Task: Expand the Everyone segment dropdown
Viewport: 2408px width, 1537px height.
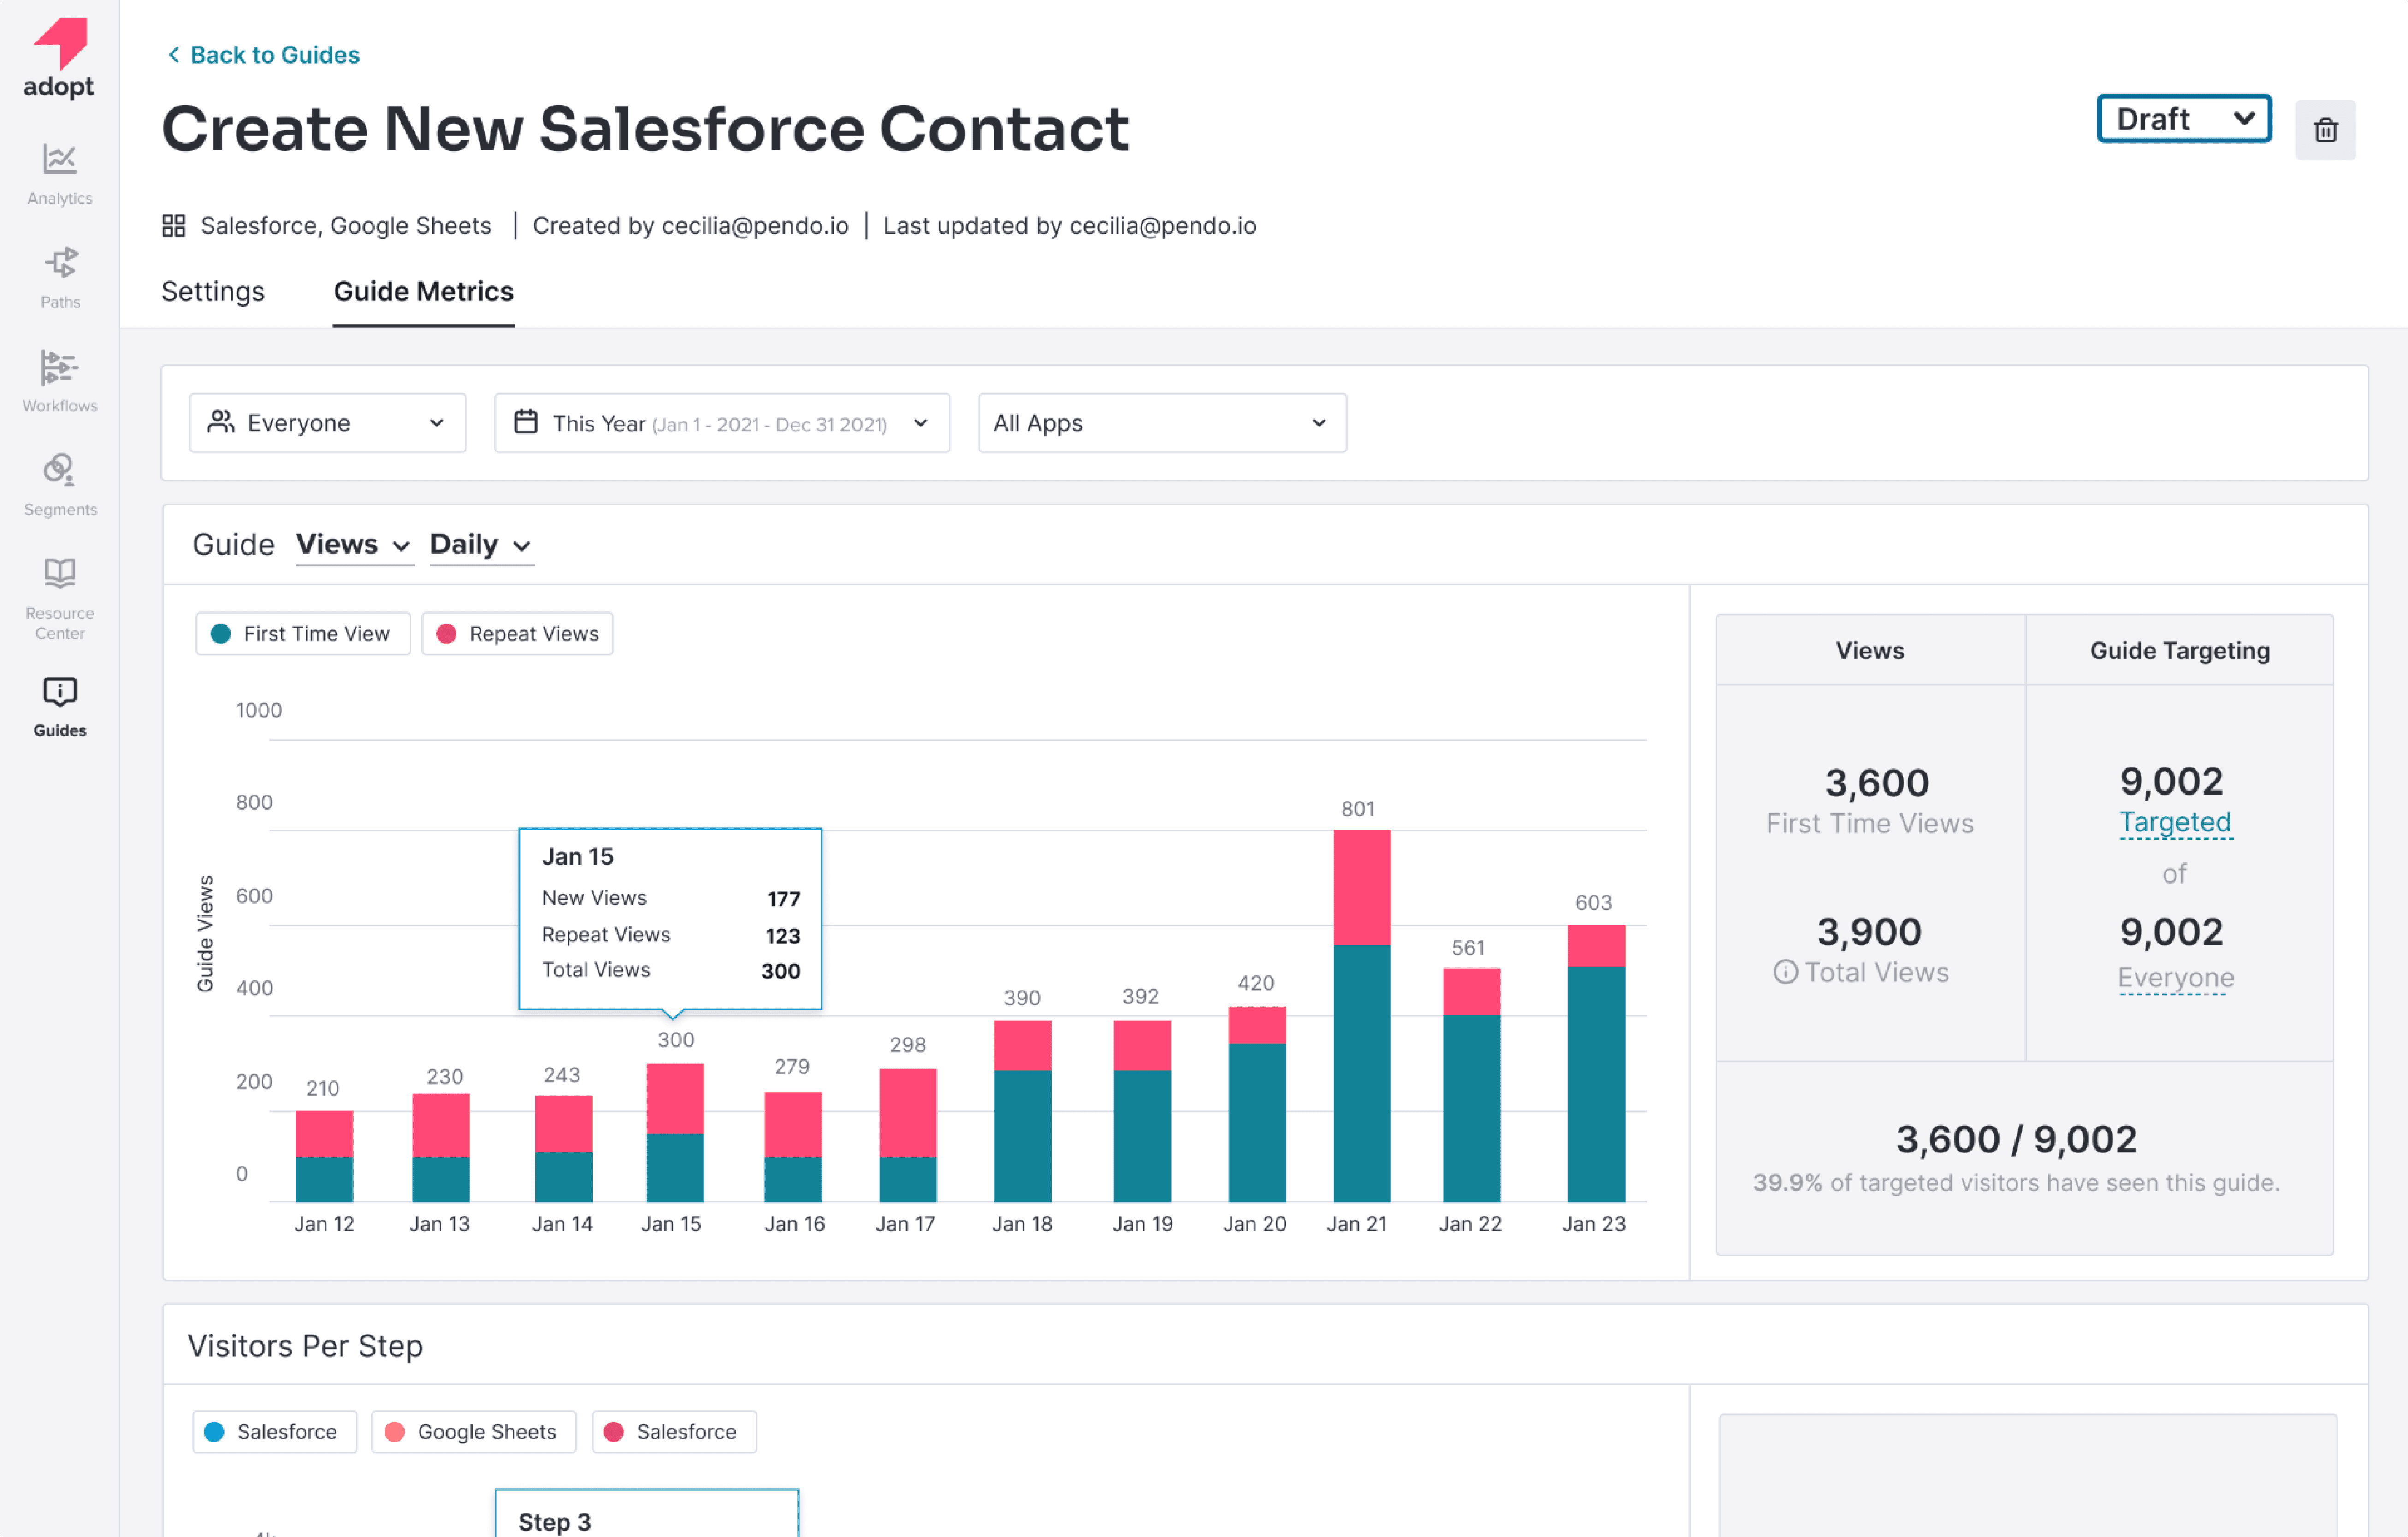Action: tap(327, 423)
